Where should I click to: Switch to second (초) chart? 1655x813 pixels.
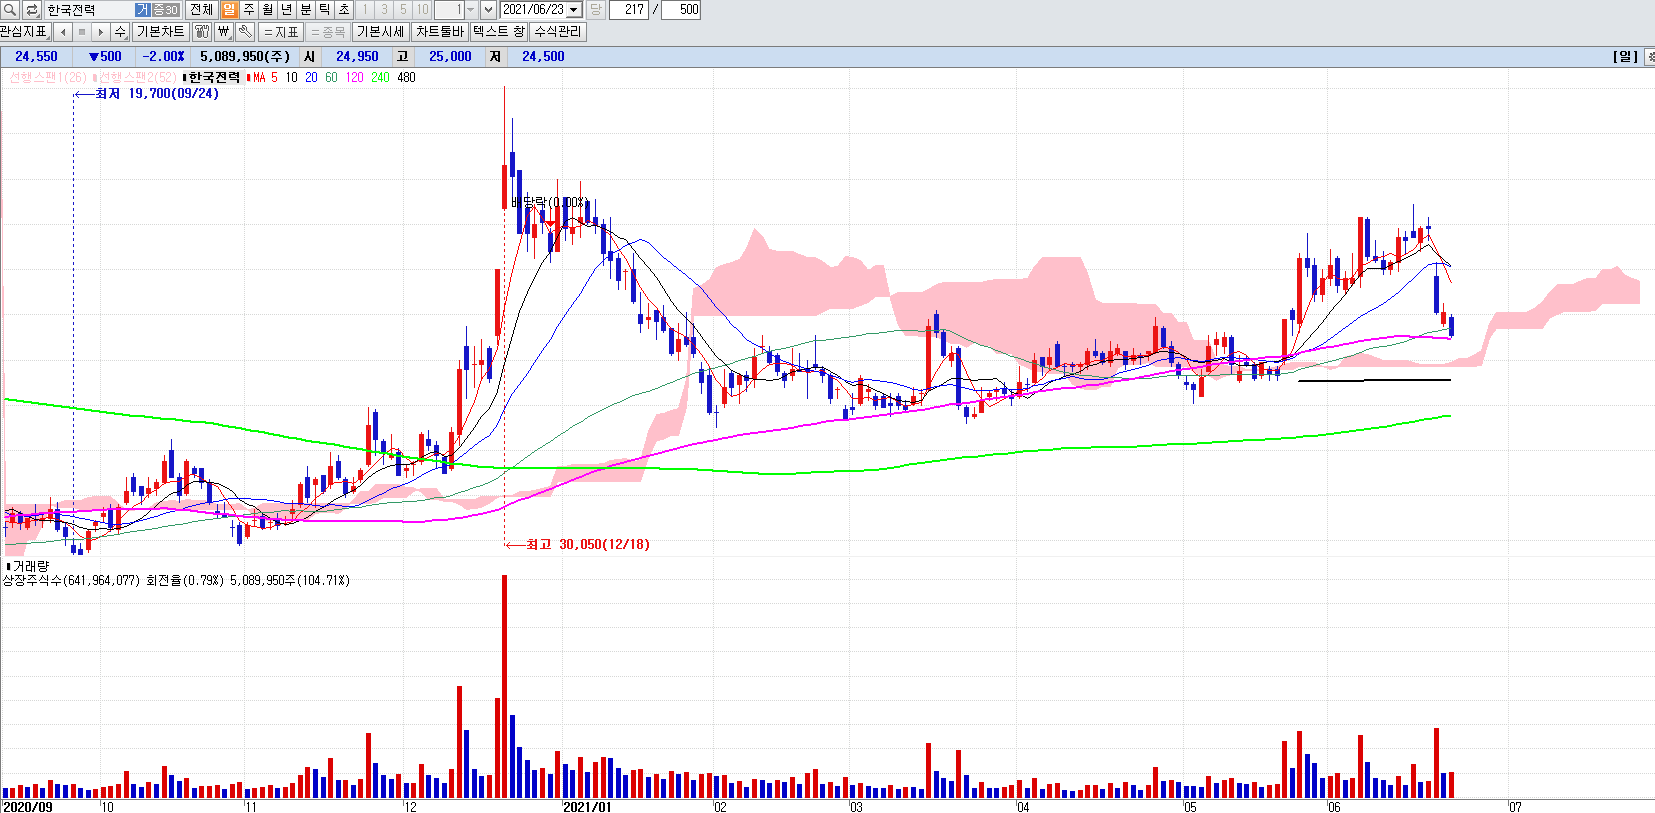pyautogui.click(x=344, y=10)
